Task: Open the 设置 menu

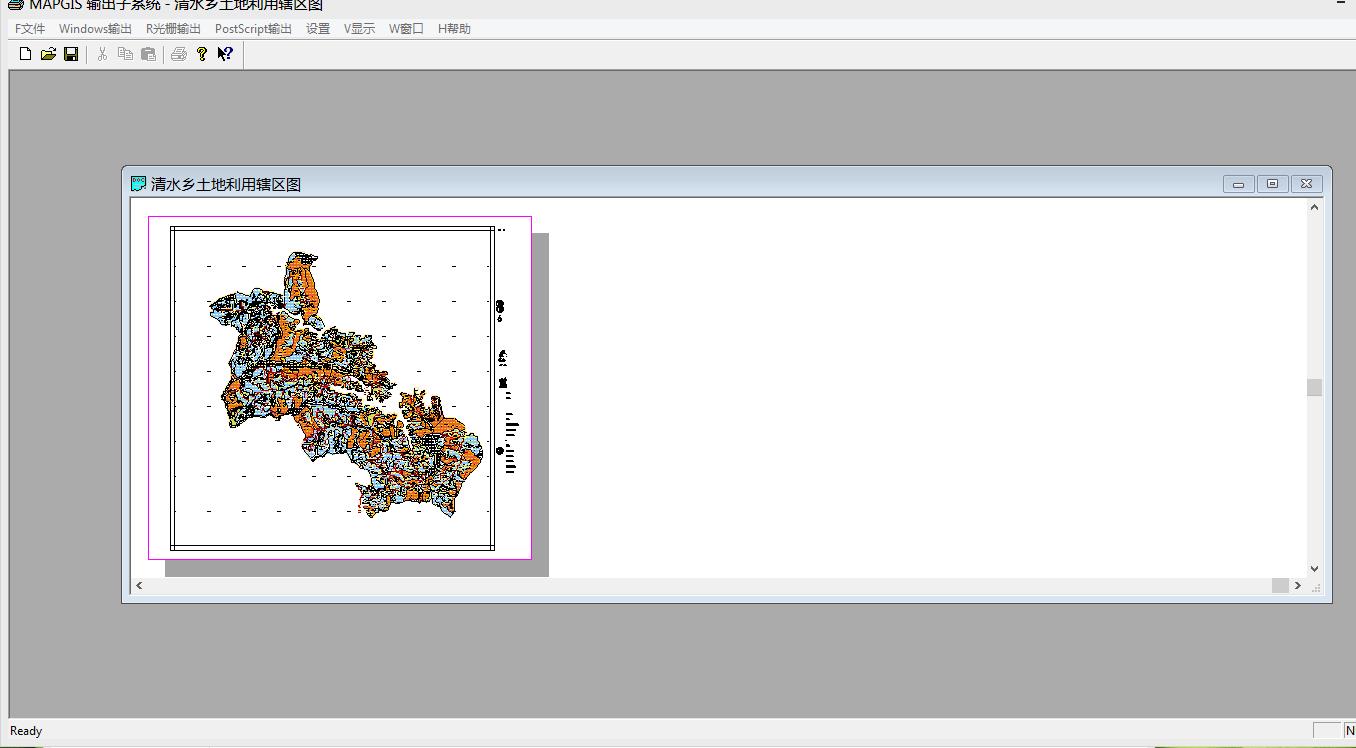Action: pyautogui.click(x=318, y=29)
